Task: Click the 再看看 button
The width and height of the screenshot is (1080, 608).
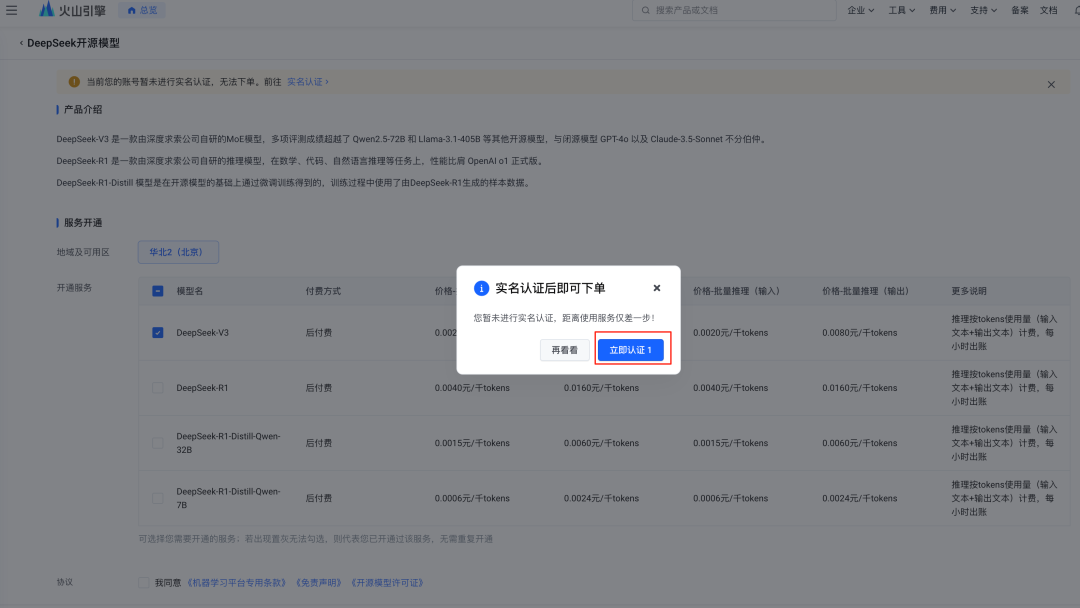Action: click(x=564, y=350)
